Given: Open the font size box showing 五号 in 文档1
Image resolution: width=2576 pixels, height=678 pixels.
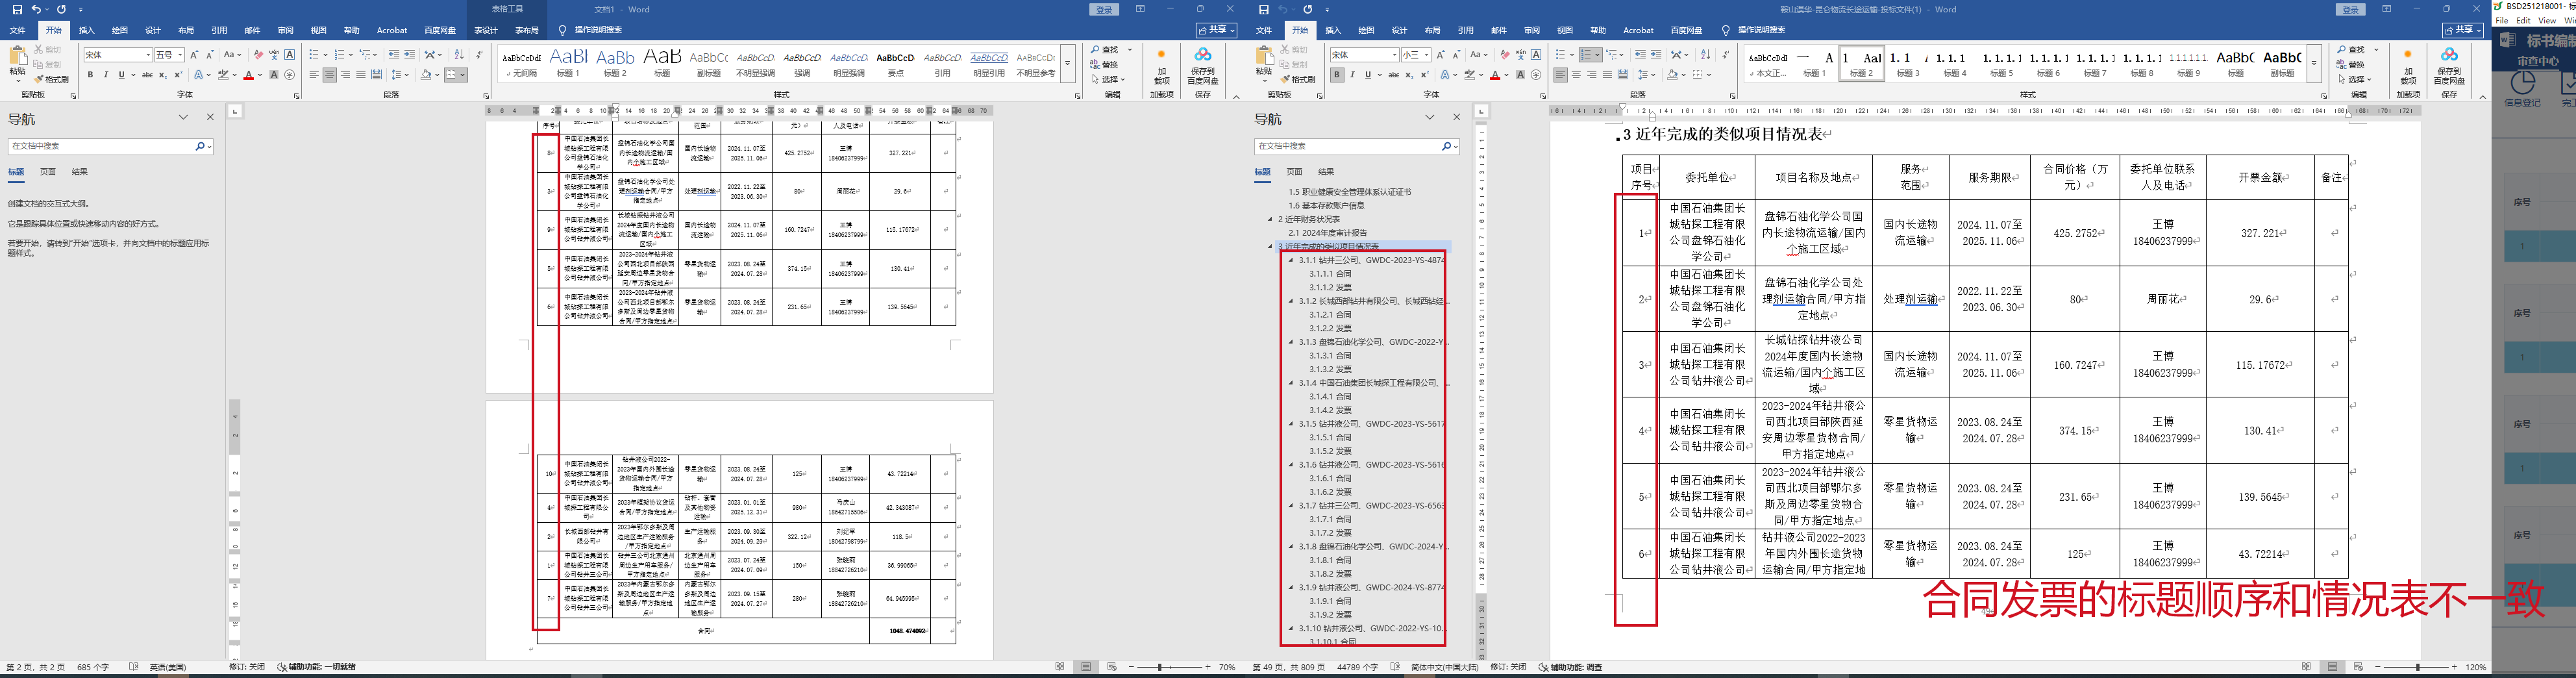Looking at the screenshot, I should pyautogui.click(x=169, y=55).
